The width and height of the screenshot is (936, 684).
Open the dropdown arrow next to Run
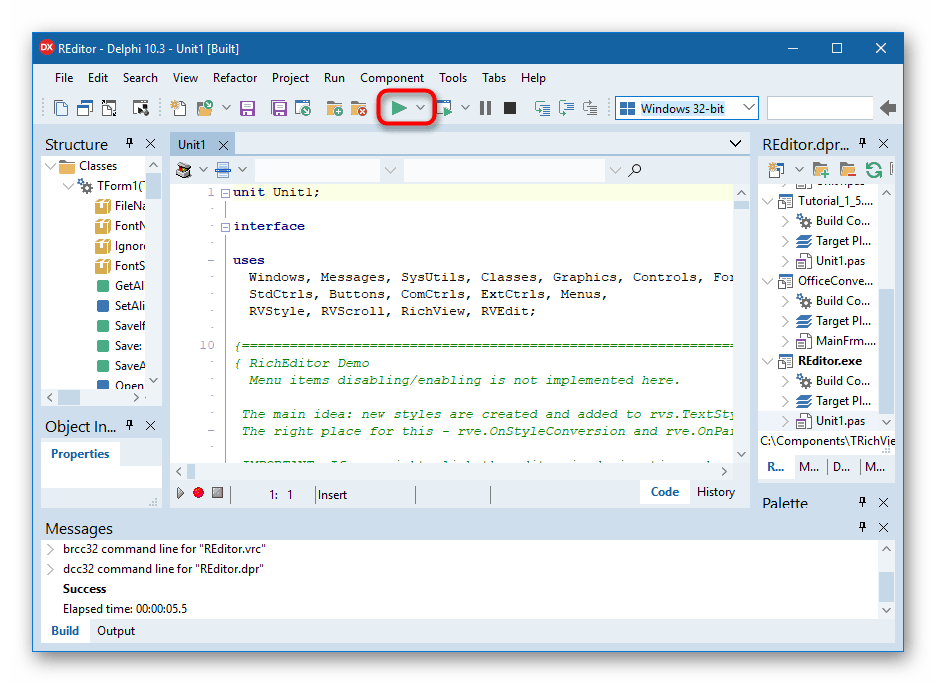[421, 108]
